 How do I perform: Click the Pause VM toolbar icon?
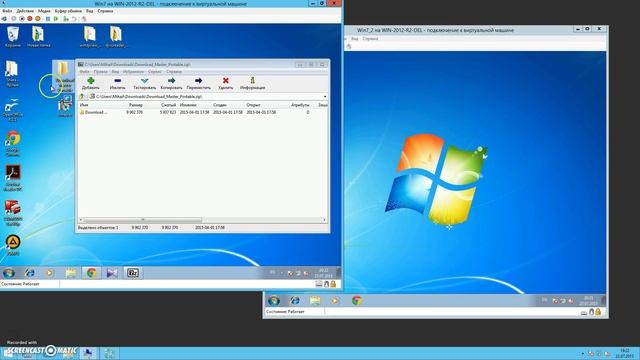[x=48, y=19]
